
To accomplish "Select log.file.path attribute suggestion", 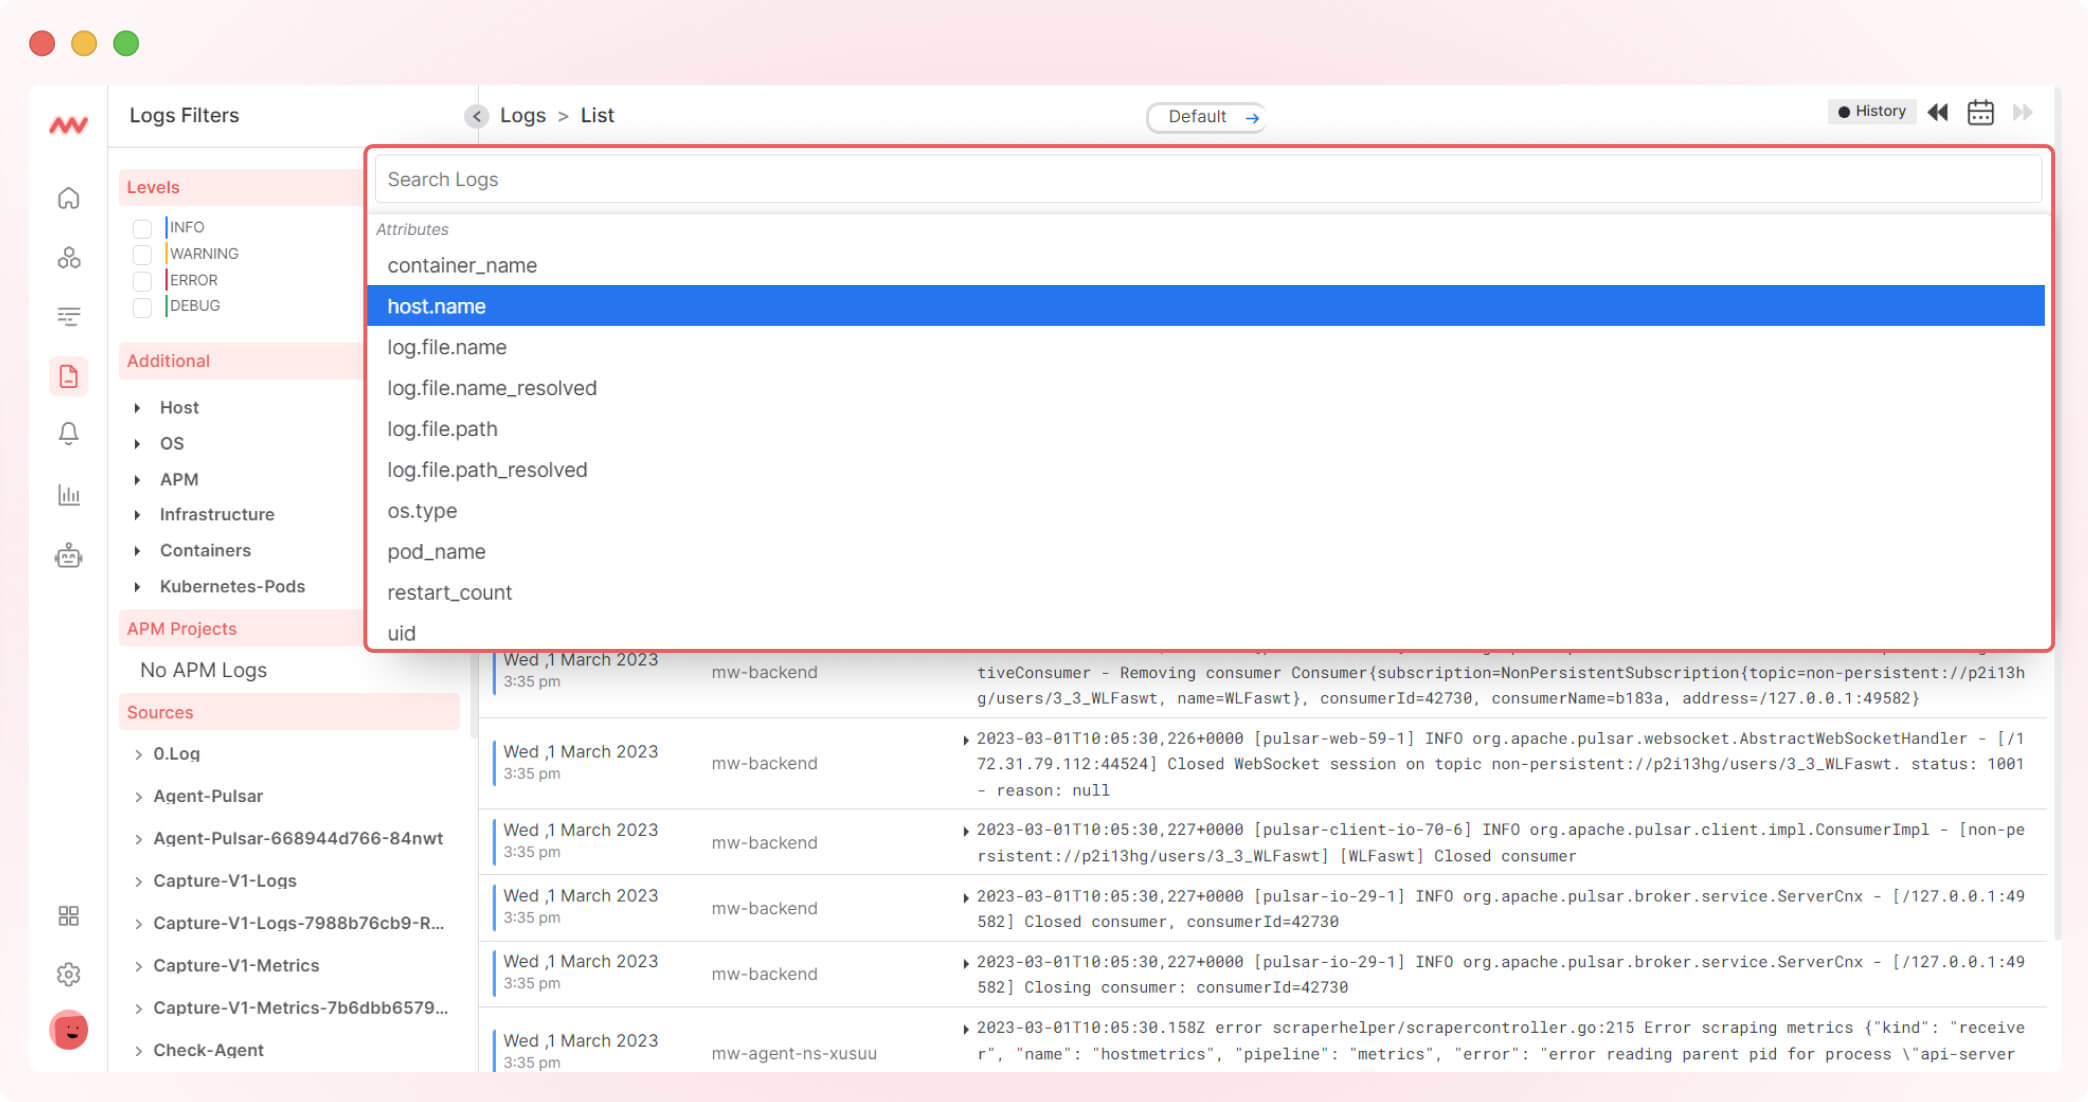I will pyautogui.click(x=1206, y=429).
